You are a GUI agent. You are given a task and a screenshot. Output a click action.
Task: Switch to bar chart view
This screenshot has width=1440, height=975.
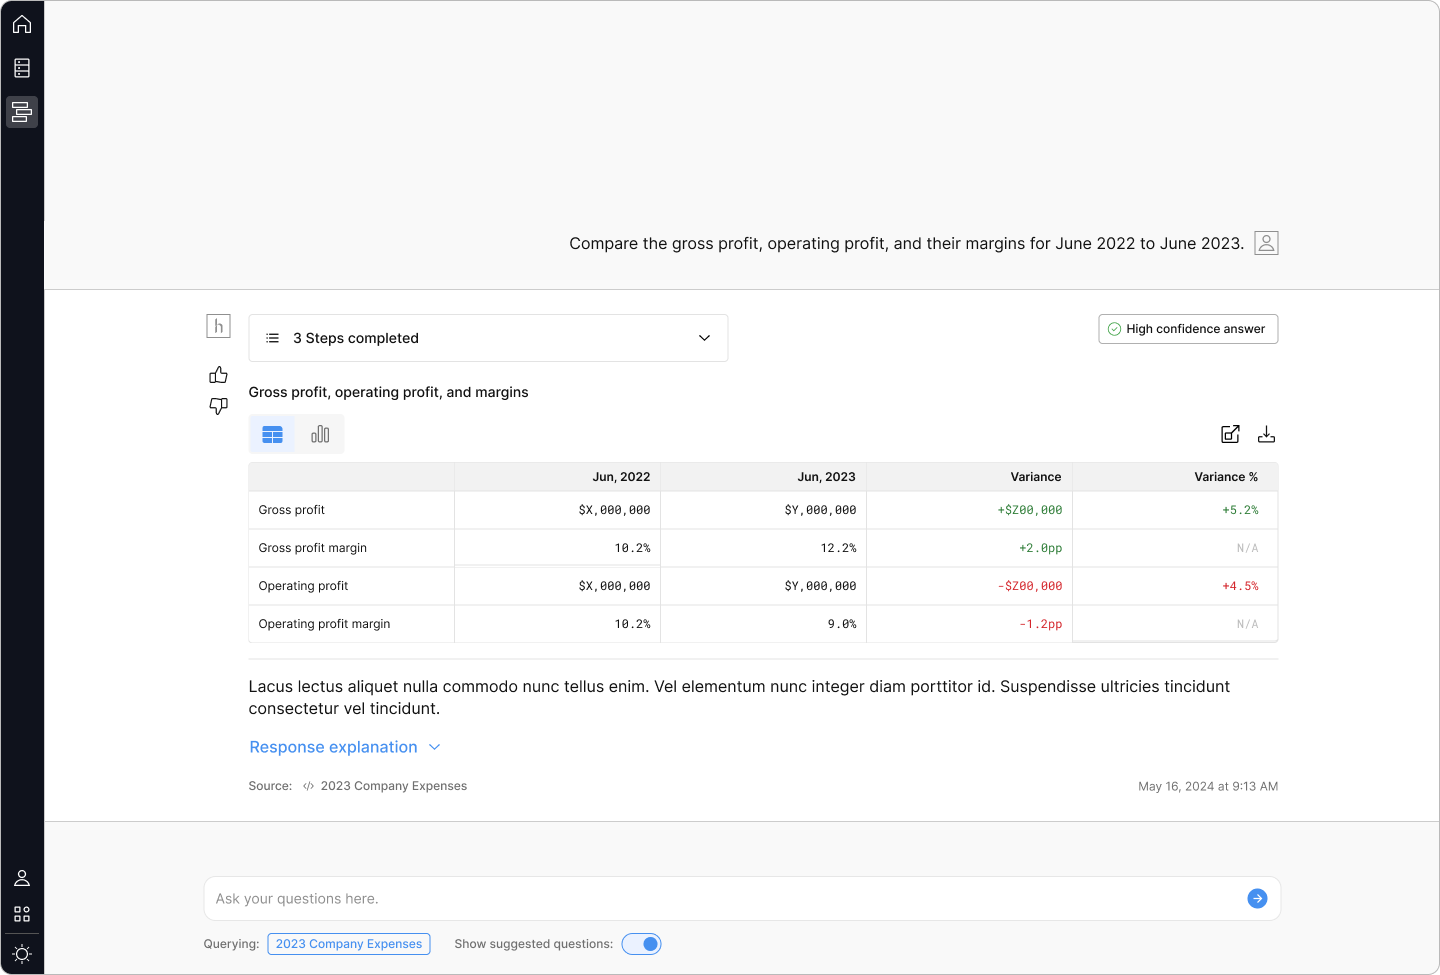(320, 434)
